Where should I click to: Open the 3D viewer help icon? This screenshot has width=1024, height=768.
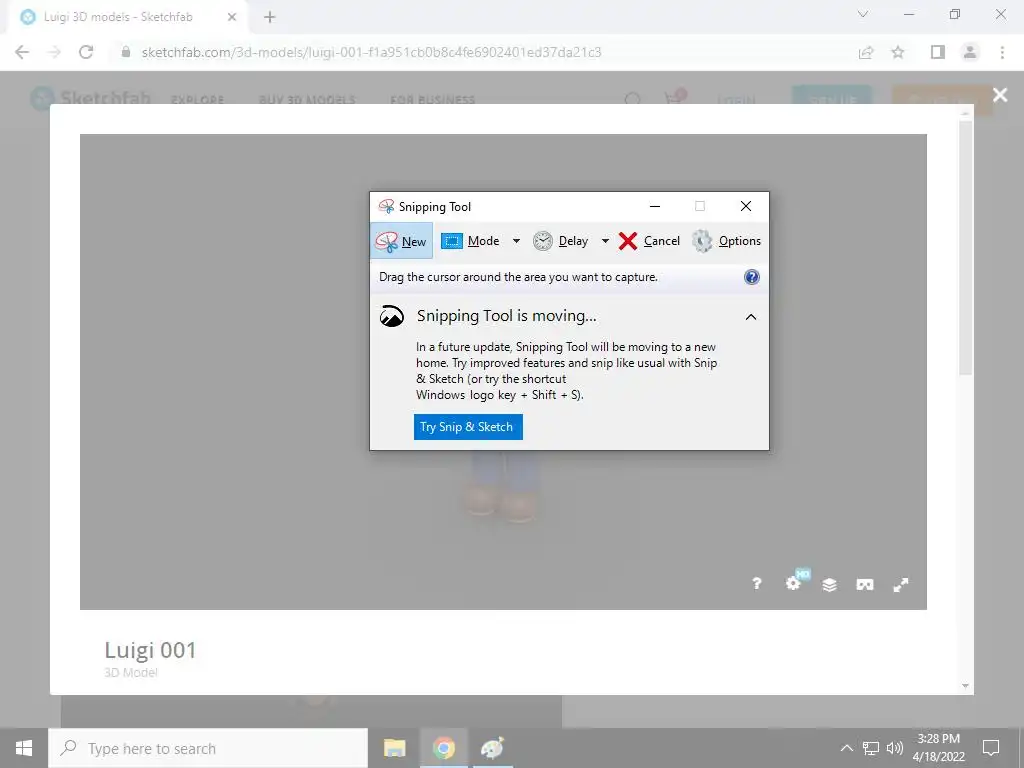(x=757, y=584)
